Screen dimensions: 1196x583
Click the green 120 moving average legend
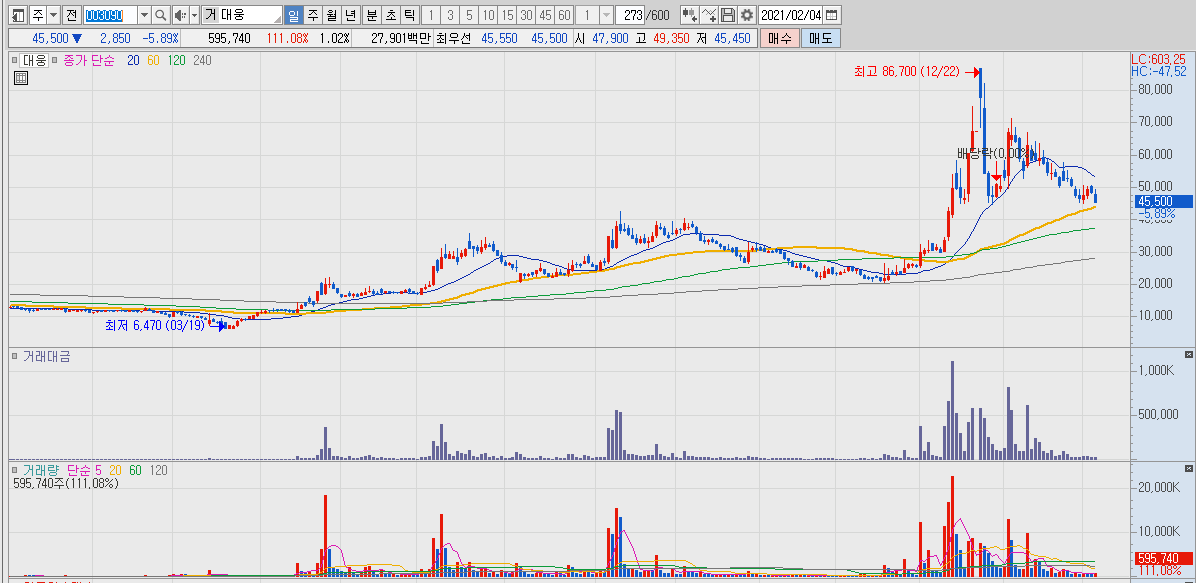[177, 60]
